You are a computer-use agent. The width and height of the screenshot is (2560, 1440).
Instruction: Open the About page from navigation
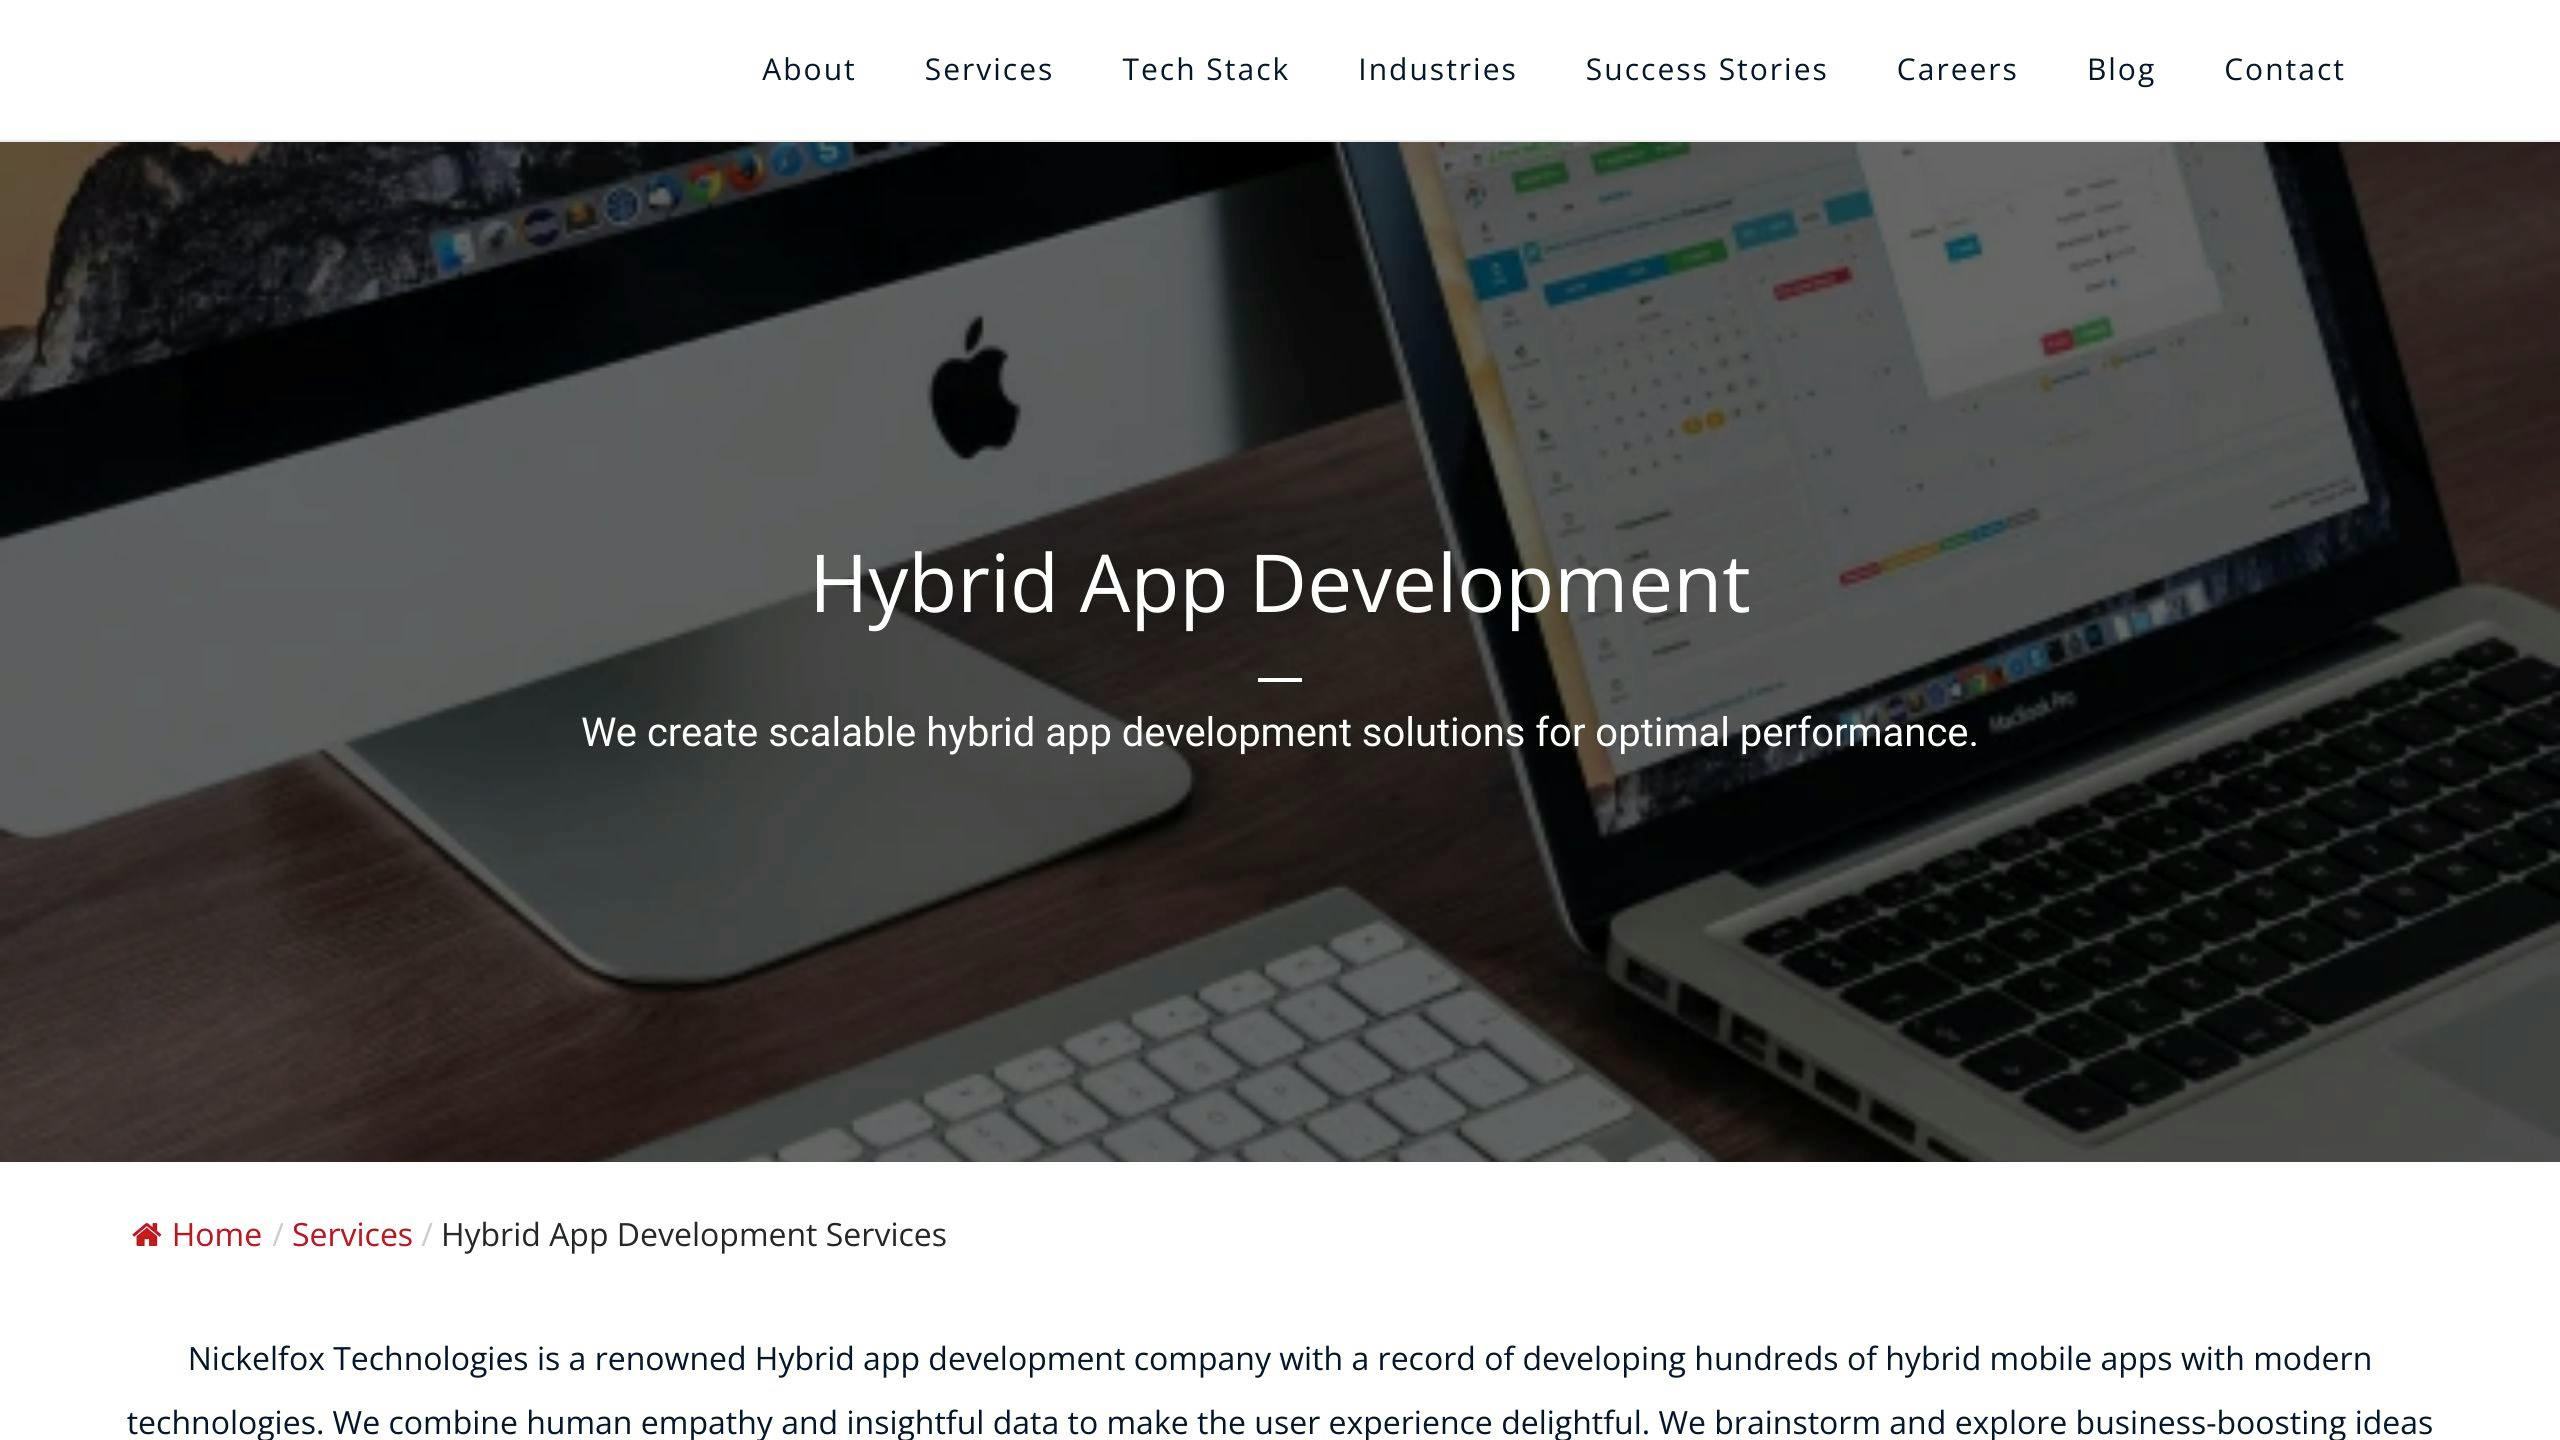[x=808, y=69]
